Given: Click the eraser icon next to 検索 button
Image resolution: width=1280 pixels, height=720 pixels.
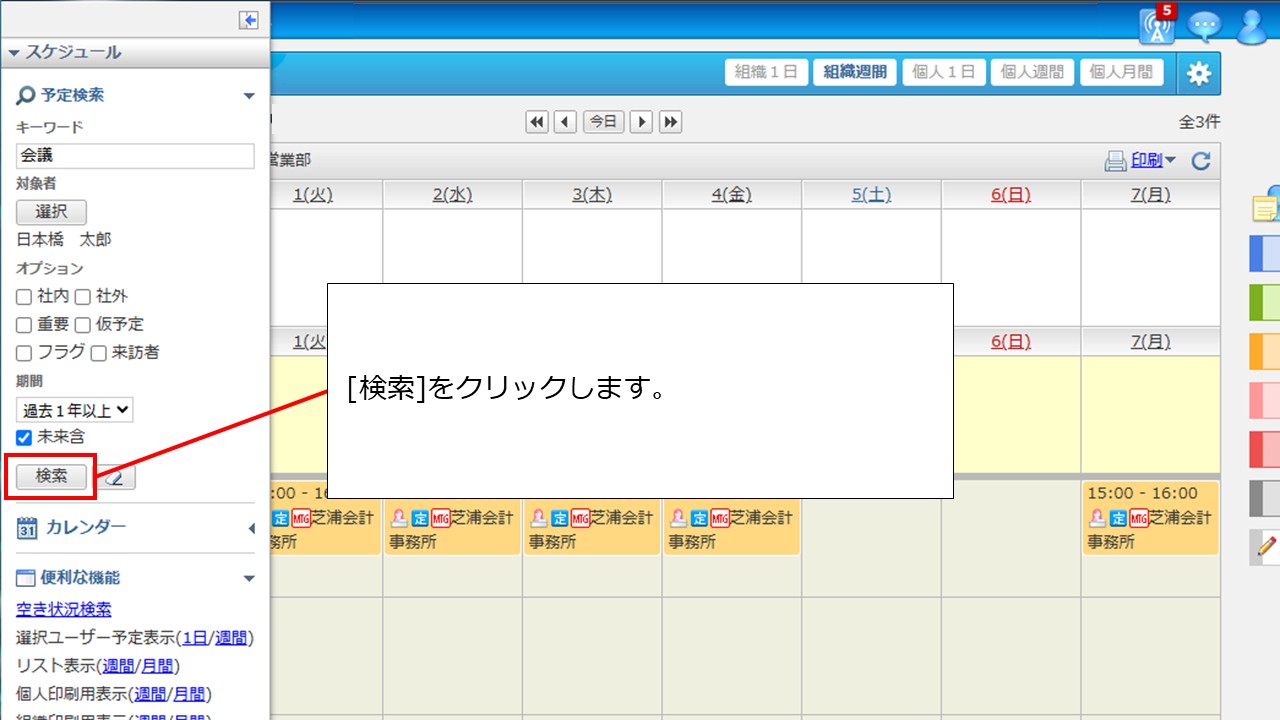Looking at the screenshot, I should pos(117,477).
